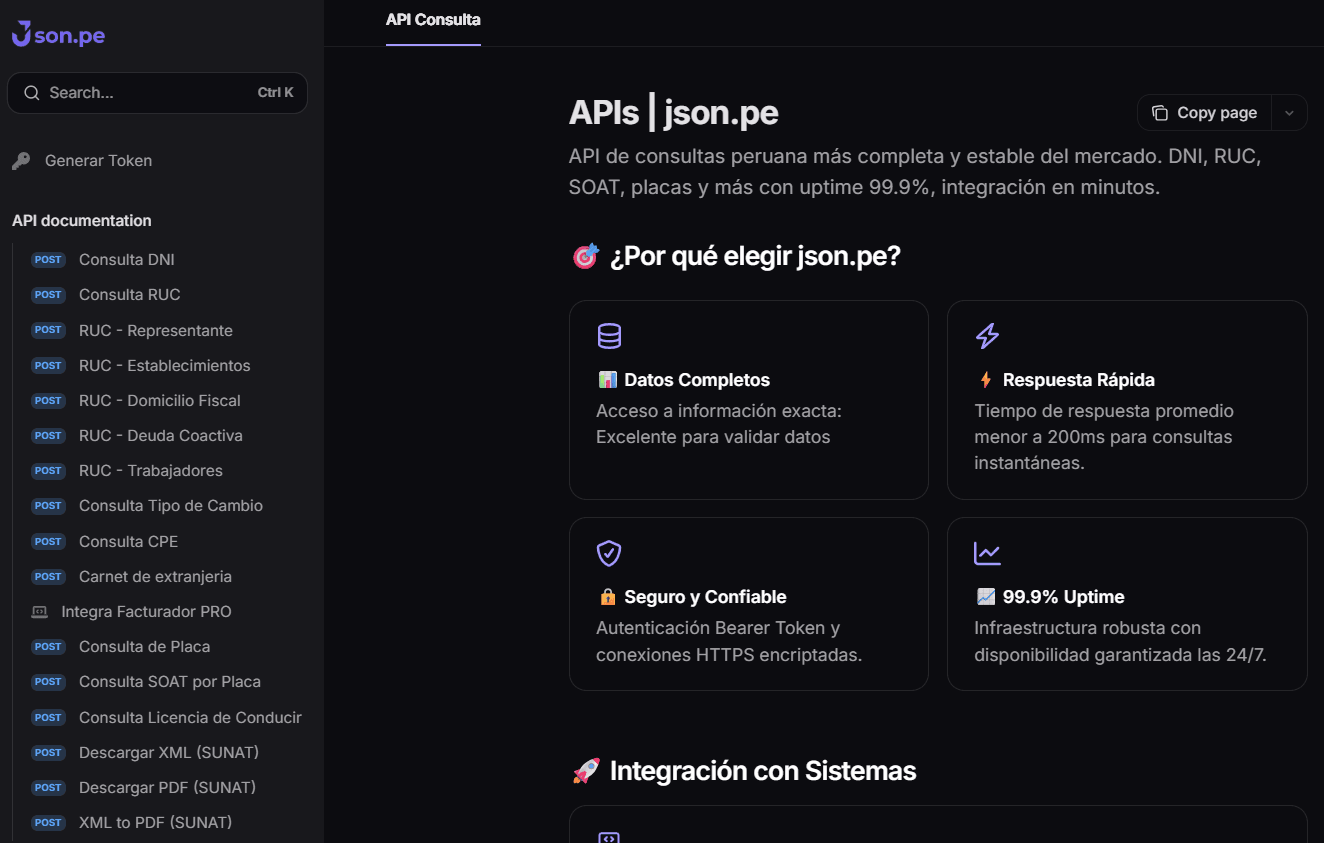The width and height of the screenshot is (1324, 843).
Task: Click the chart icon on the 99.9% Uptime card
Action: 987,552
